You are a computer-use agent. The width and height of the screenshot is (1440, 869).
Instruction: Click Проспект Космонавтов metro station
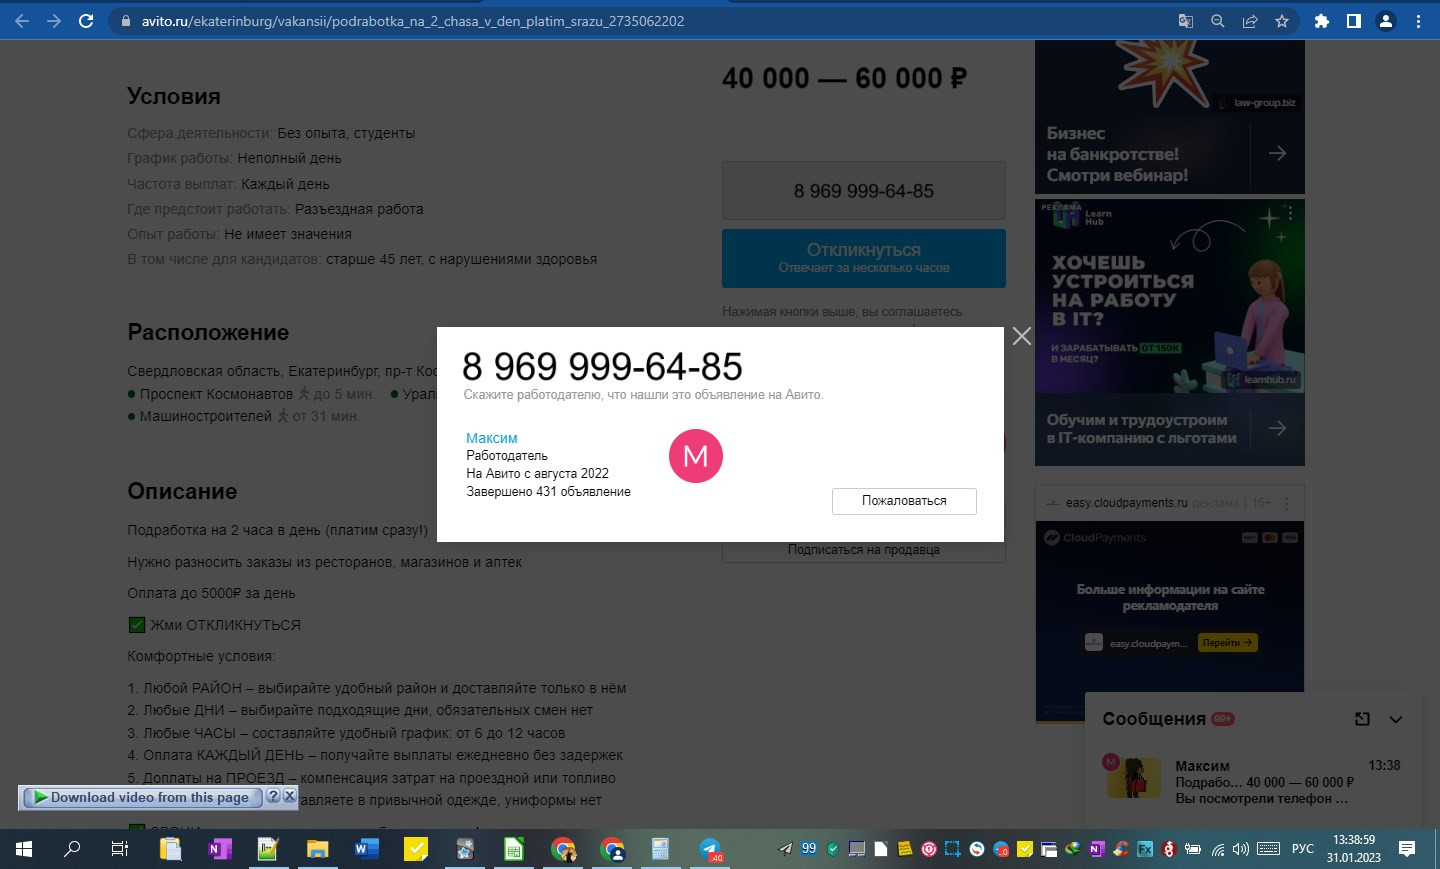pos(216,394)
